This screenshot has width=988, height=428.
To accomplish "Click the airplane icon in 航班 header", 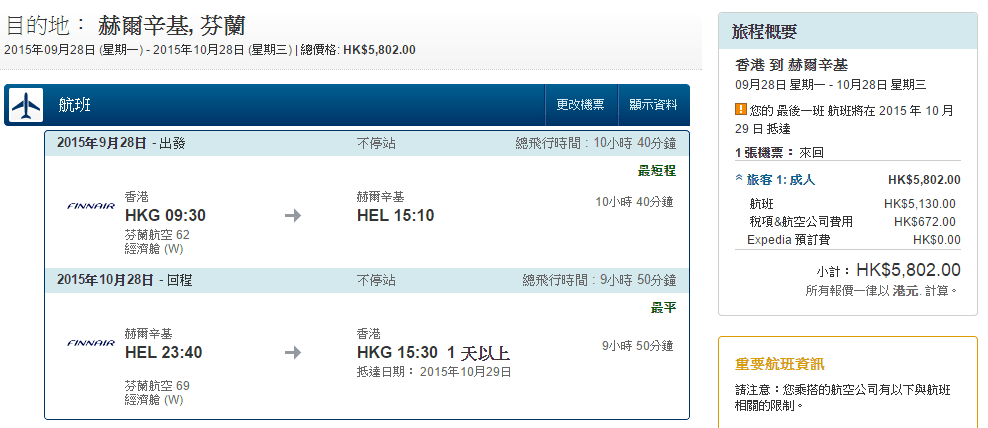I will [x=27, y=105].
